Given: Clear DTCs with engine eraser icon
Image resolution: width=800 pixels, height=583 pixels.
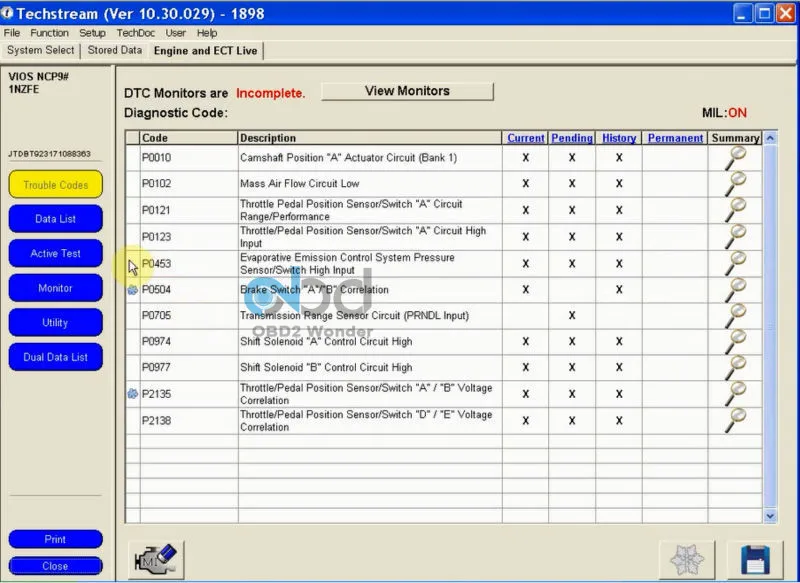Looking at the screenshot, I should pyautogui.click(x=156, y=560).
